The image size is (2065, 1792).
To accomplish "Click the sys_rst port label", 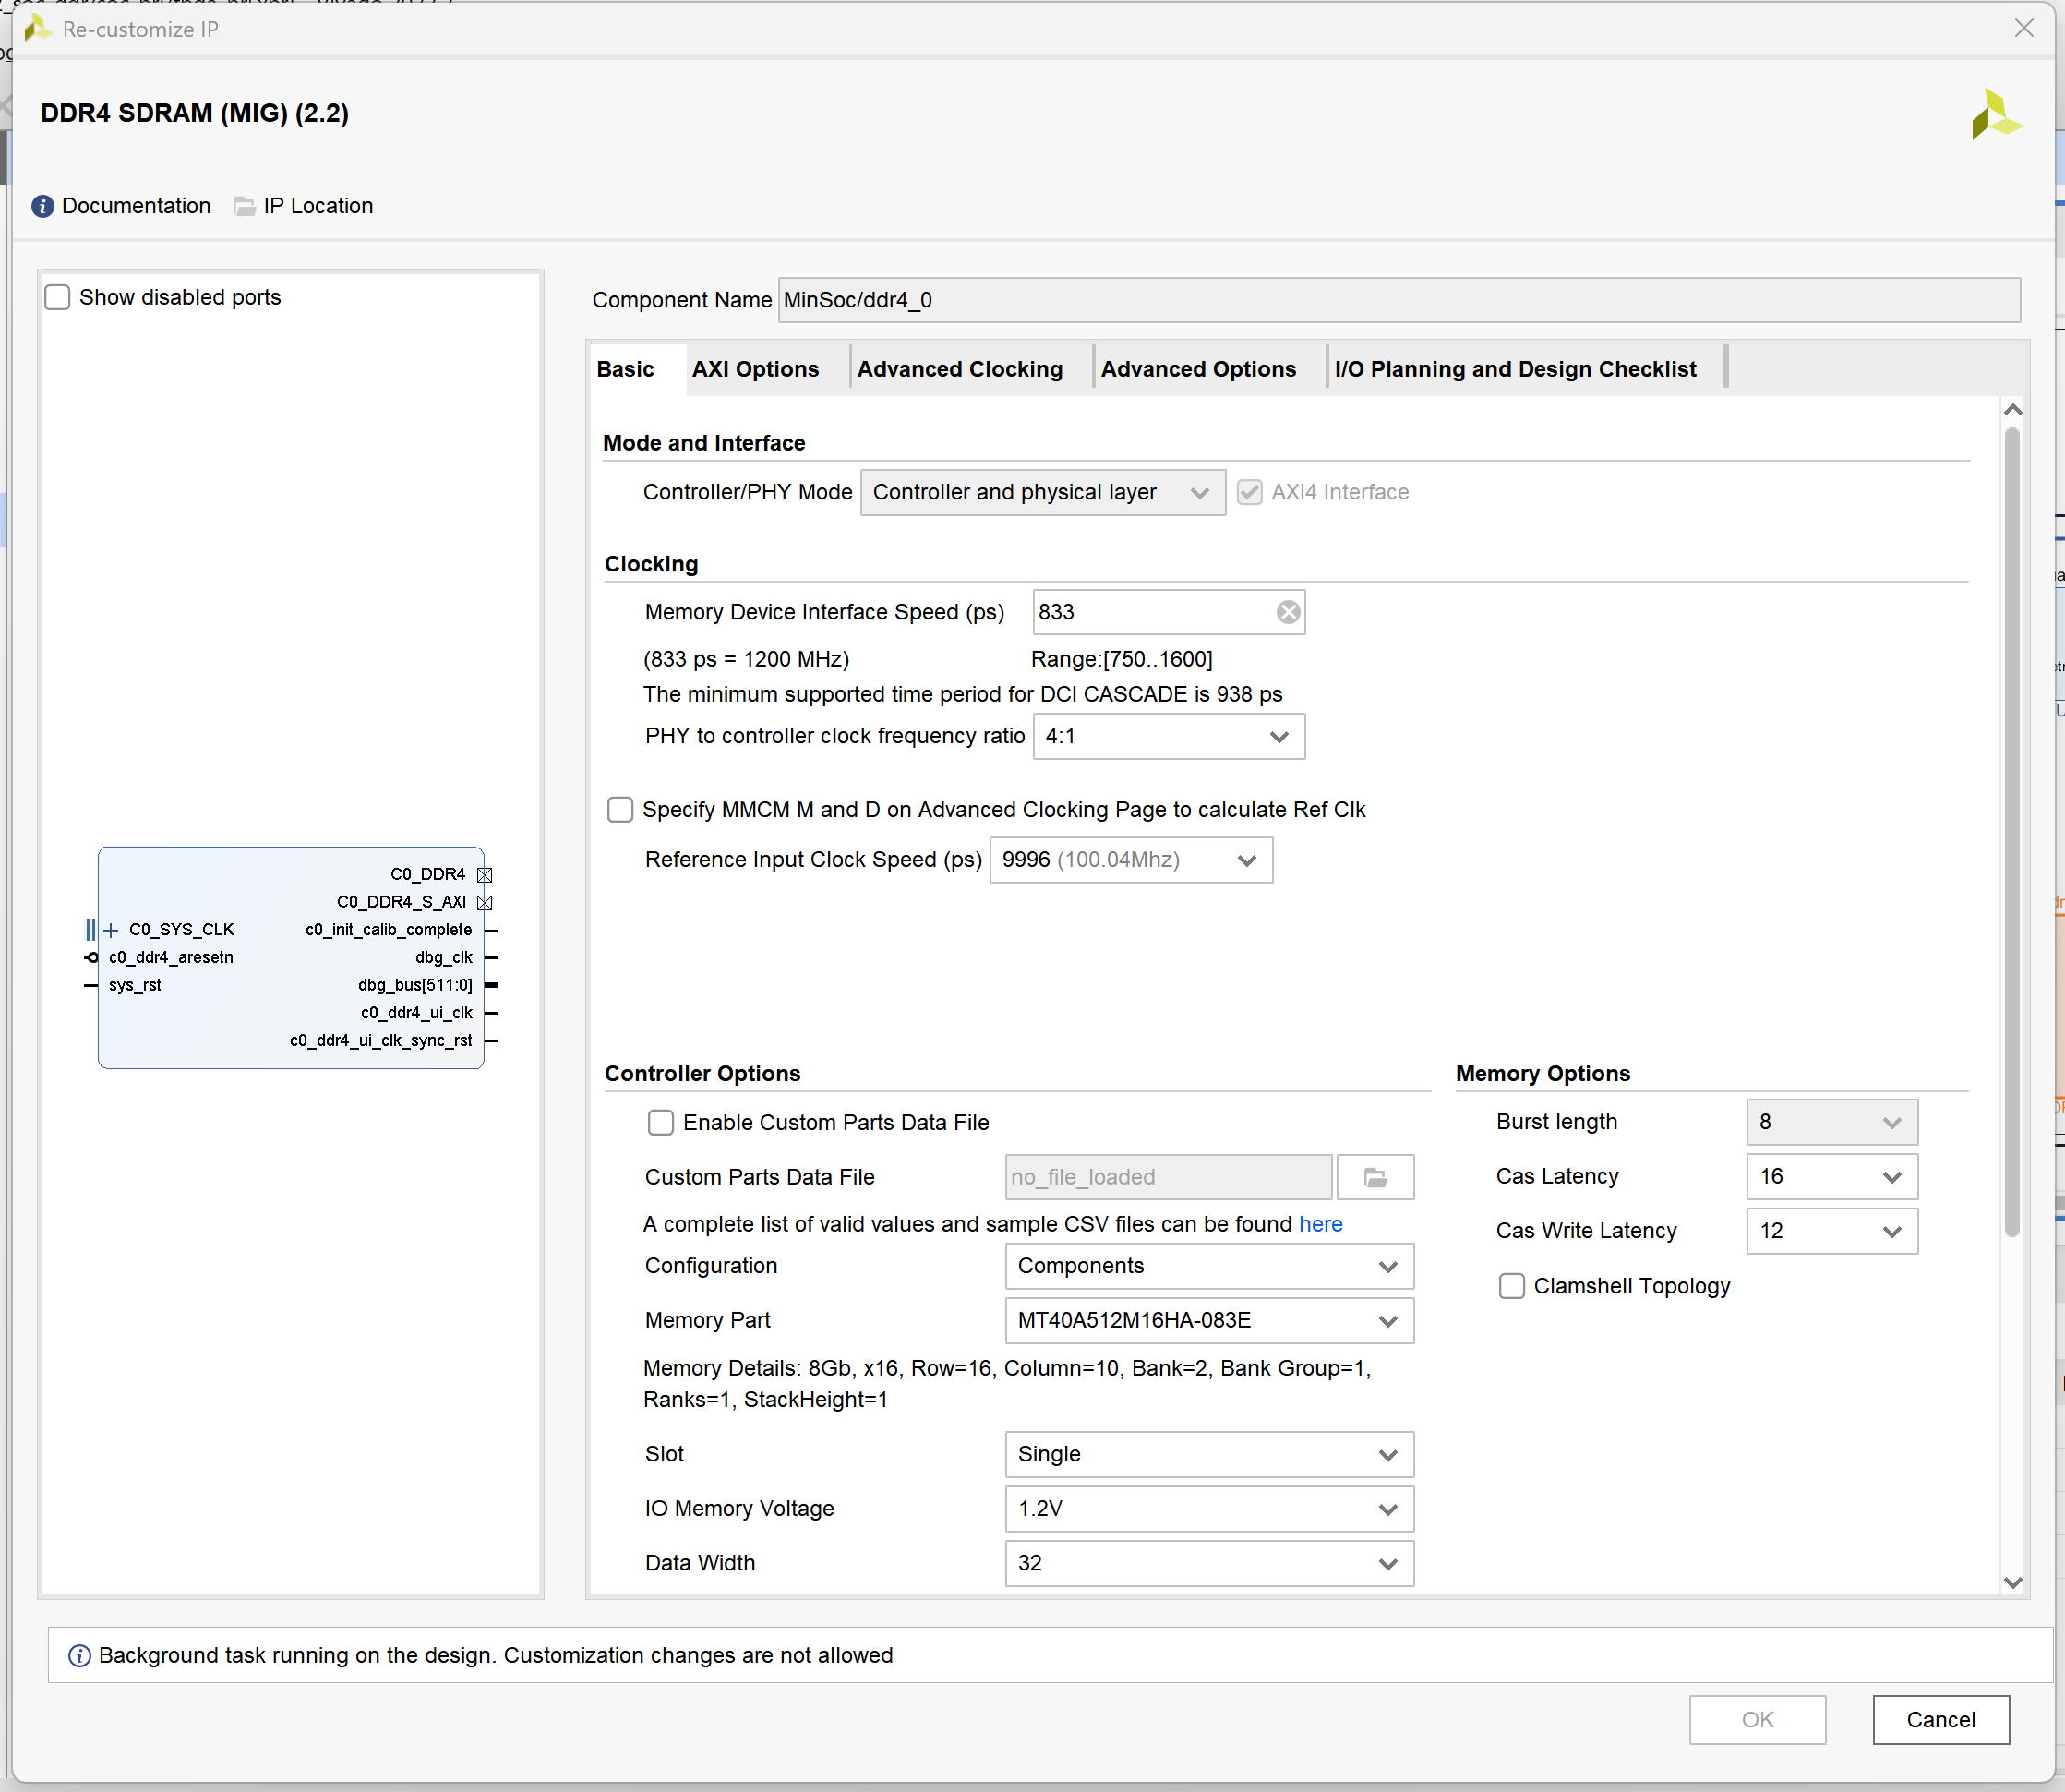I will (x=135, y=986).
